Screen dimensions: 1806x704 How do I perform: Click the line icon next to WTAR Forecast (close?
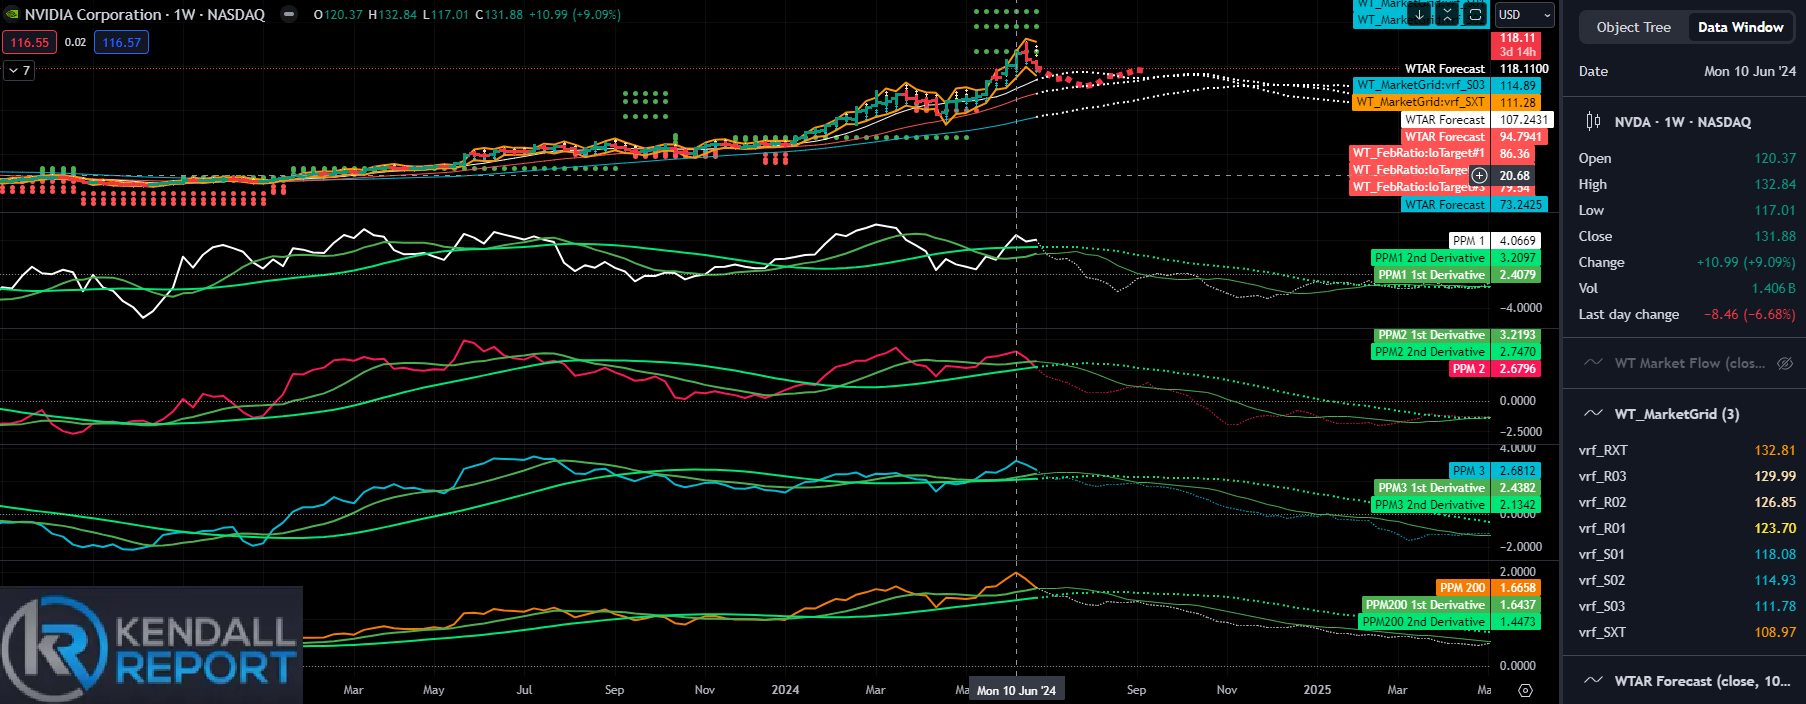pyautogui.click(x=1594, y=681)
